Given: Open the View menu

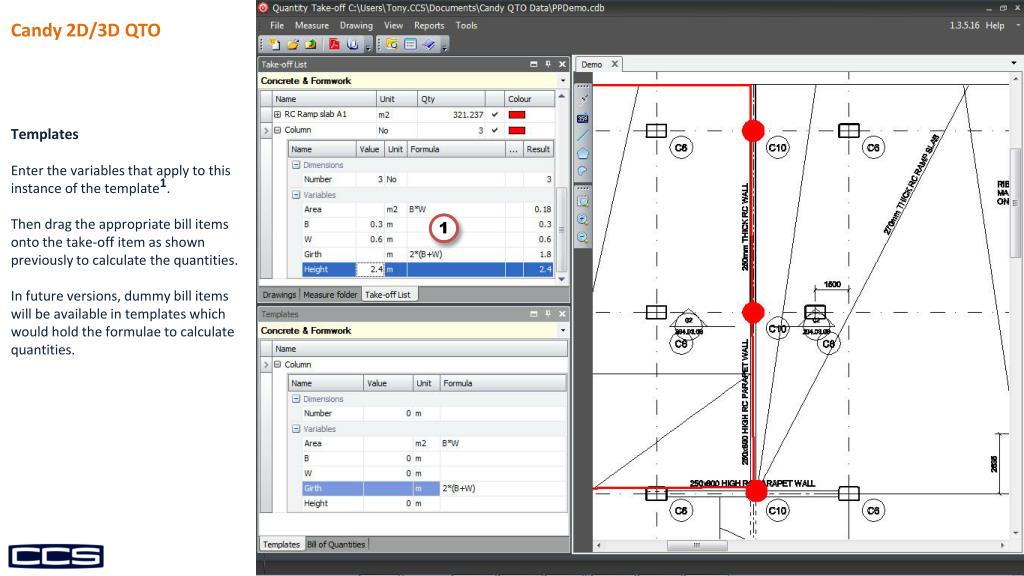Looking at the screenshot, I should (393, 25).
